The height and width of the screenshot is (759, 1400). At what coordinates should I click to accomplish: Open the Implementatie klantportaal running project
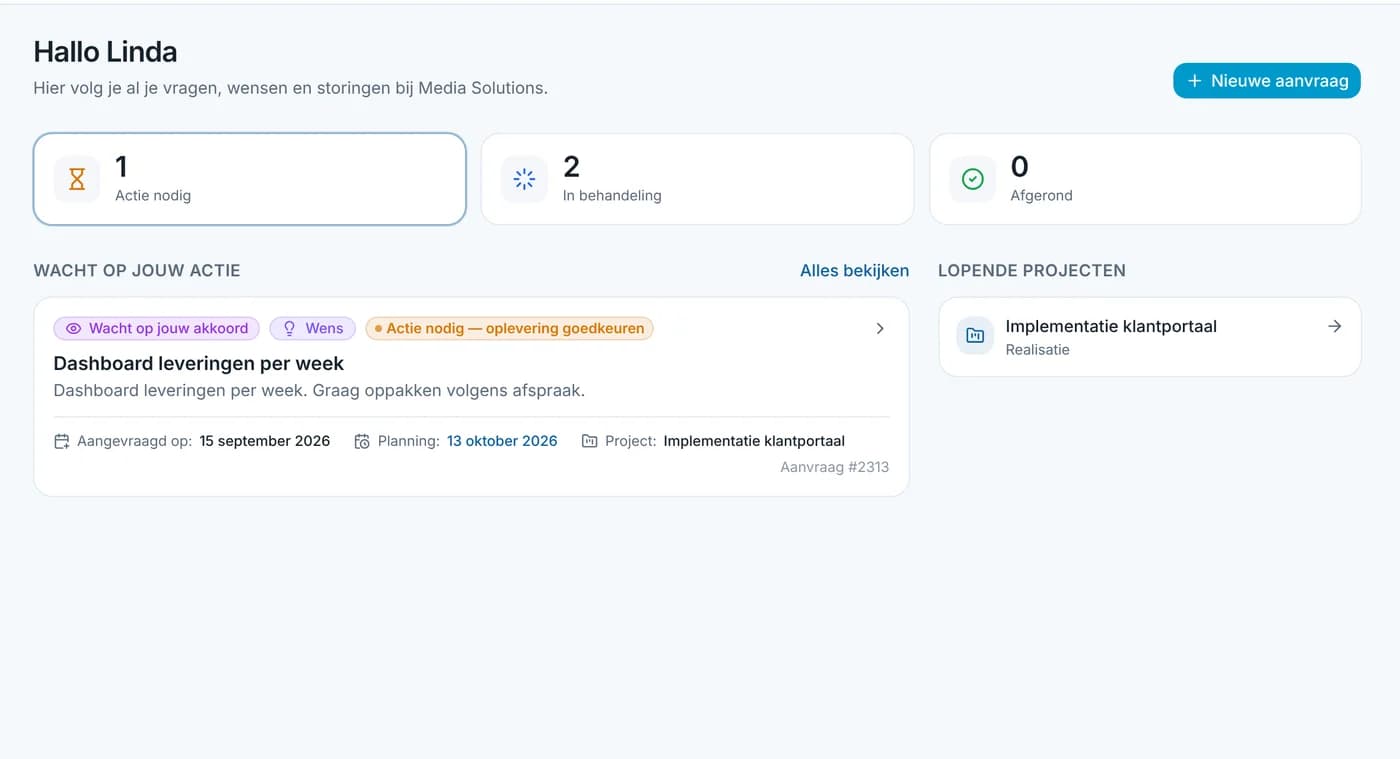pyautogui.click(x=1150, y=337)
